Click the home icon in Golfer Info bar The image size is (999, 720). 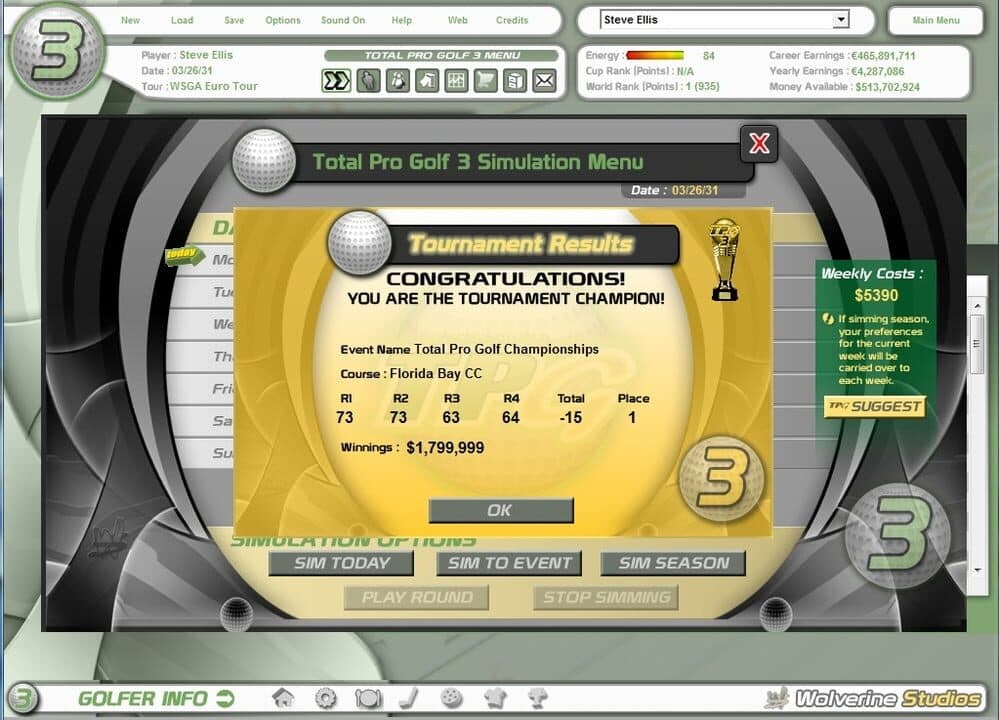tap(284, 698)
